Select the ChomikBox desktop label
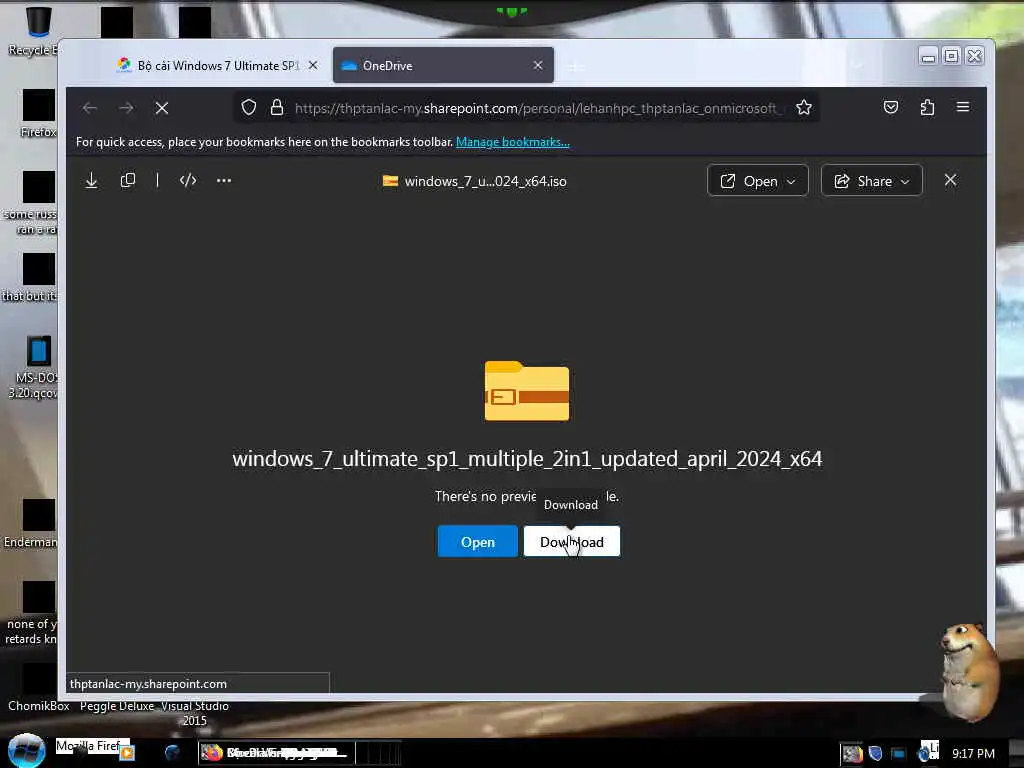Screen dimensions: 1024x768 (39, 706)
